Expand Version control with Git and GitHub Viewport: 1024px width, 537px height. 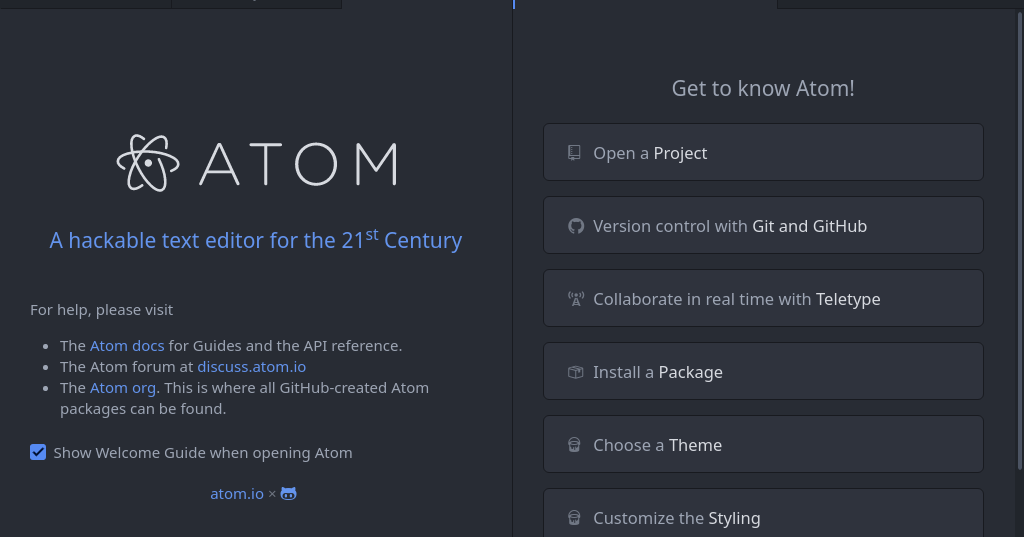click(763, 225)
